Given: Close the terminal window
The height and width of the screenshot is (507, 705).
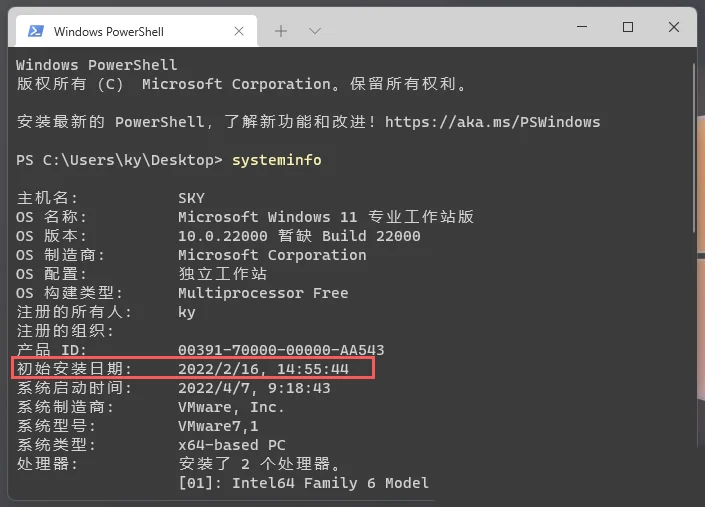Looking at the screenshot, I should (x=674, y=28).
